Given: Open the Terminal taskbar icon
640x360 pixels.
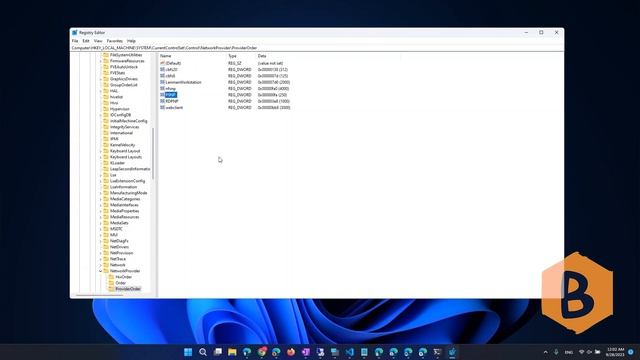Looking at the screenshot, I should [438, 352].
